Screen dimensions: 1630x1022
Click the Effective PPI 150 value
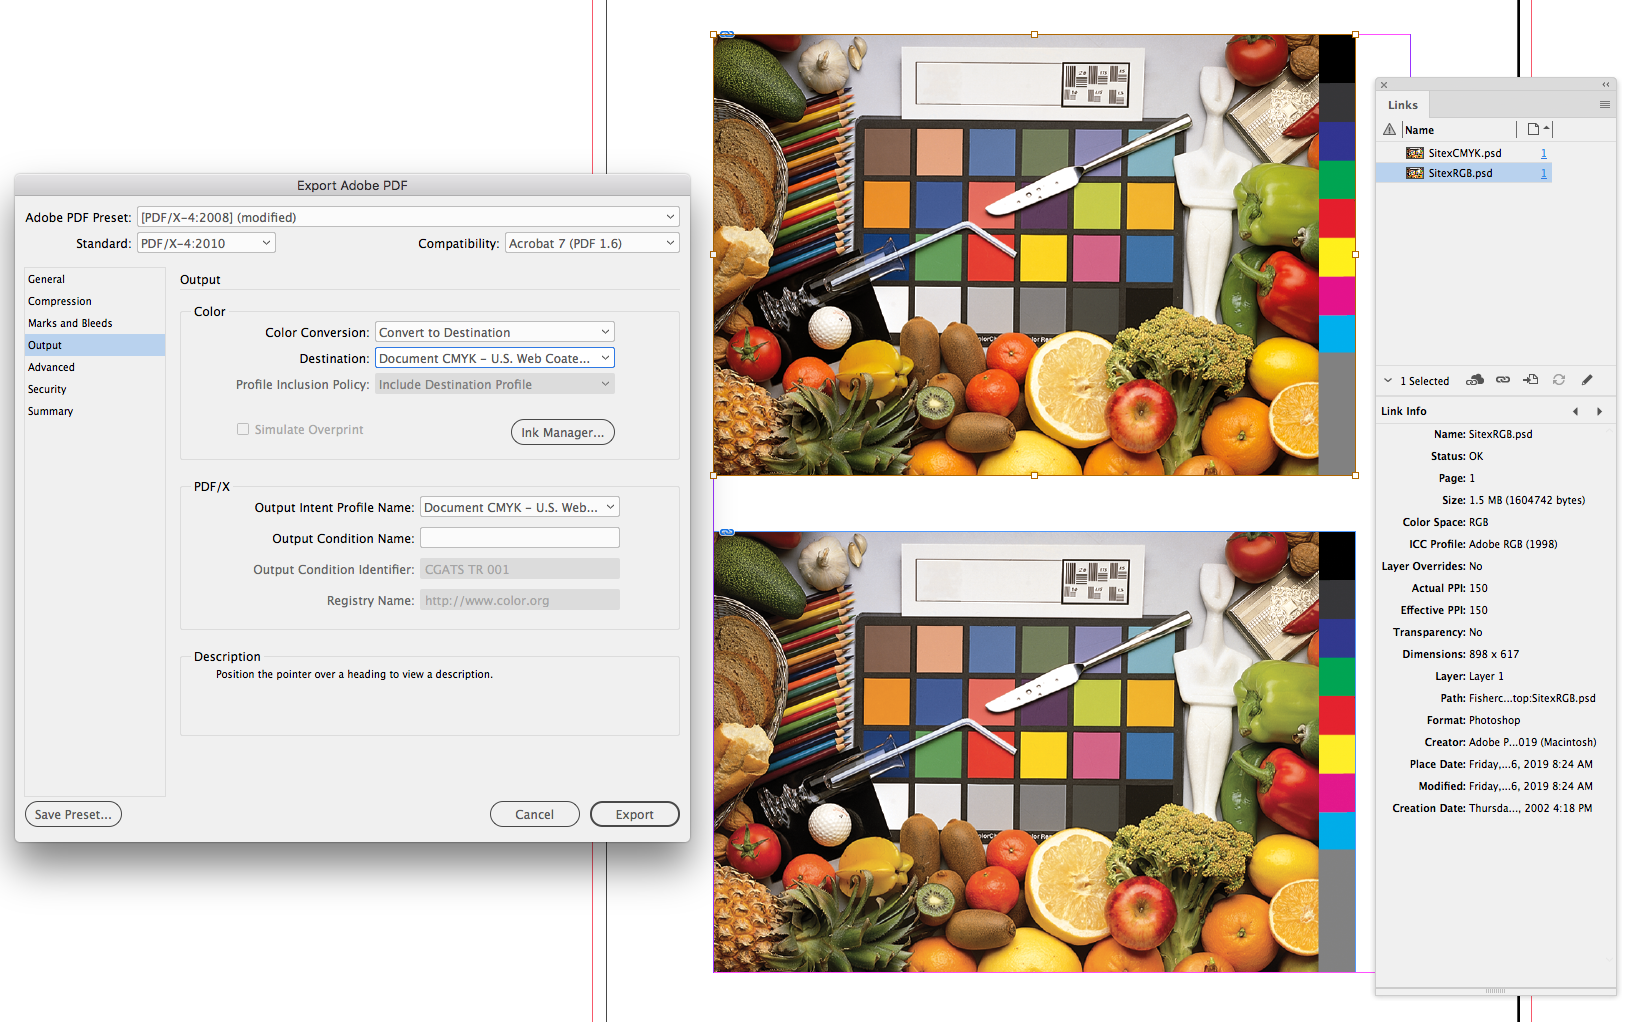tap(1478, 610)
